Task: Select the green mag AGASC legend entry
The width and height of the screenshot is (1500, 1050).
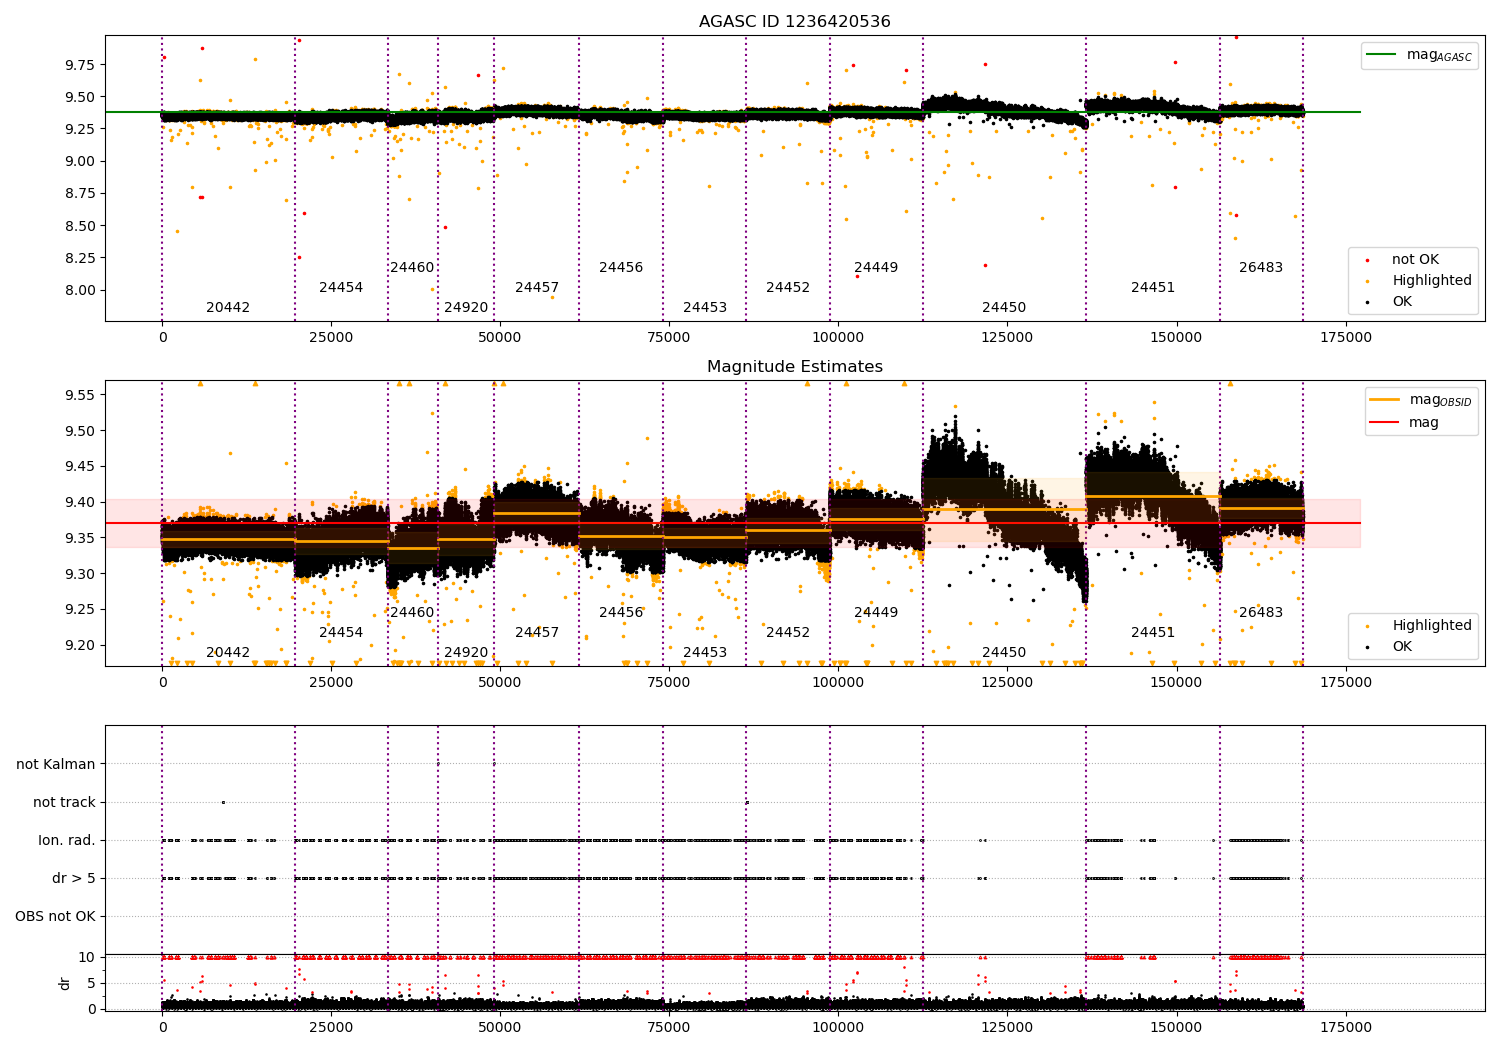Action: click(x=1419, y=56)
